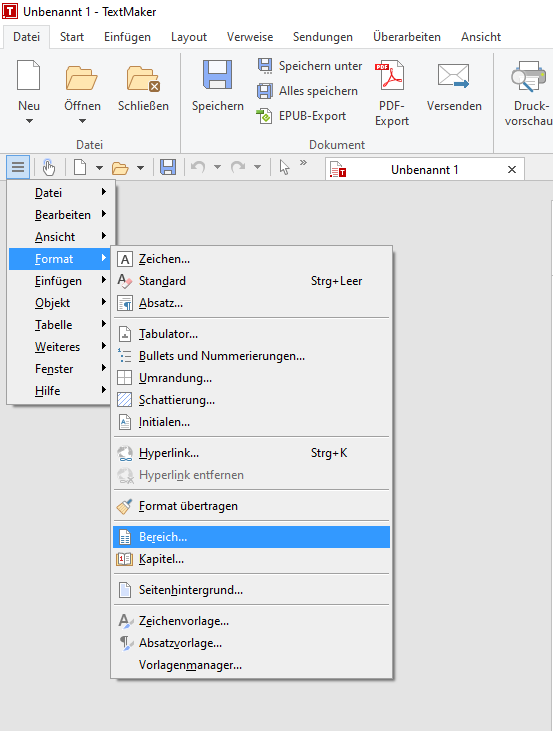Open Zeichenvorlage... character style entry
Viewport: 553px width, 731px height.
point(251,621)
